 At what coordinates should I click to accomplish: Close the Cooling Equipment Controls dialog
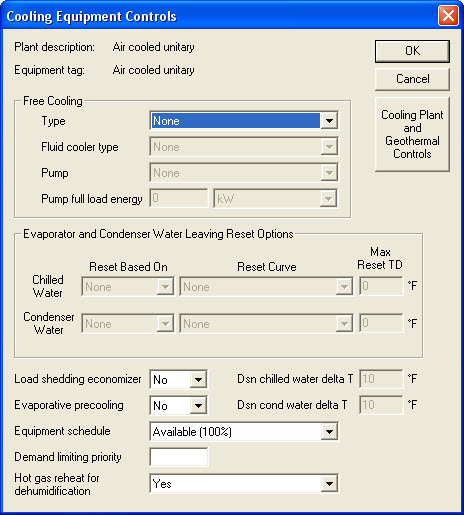coord(448,16)
